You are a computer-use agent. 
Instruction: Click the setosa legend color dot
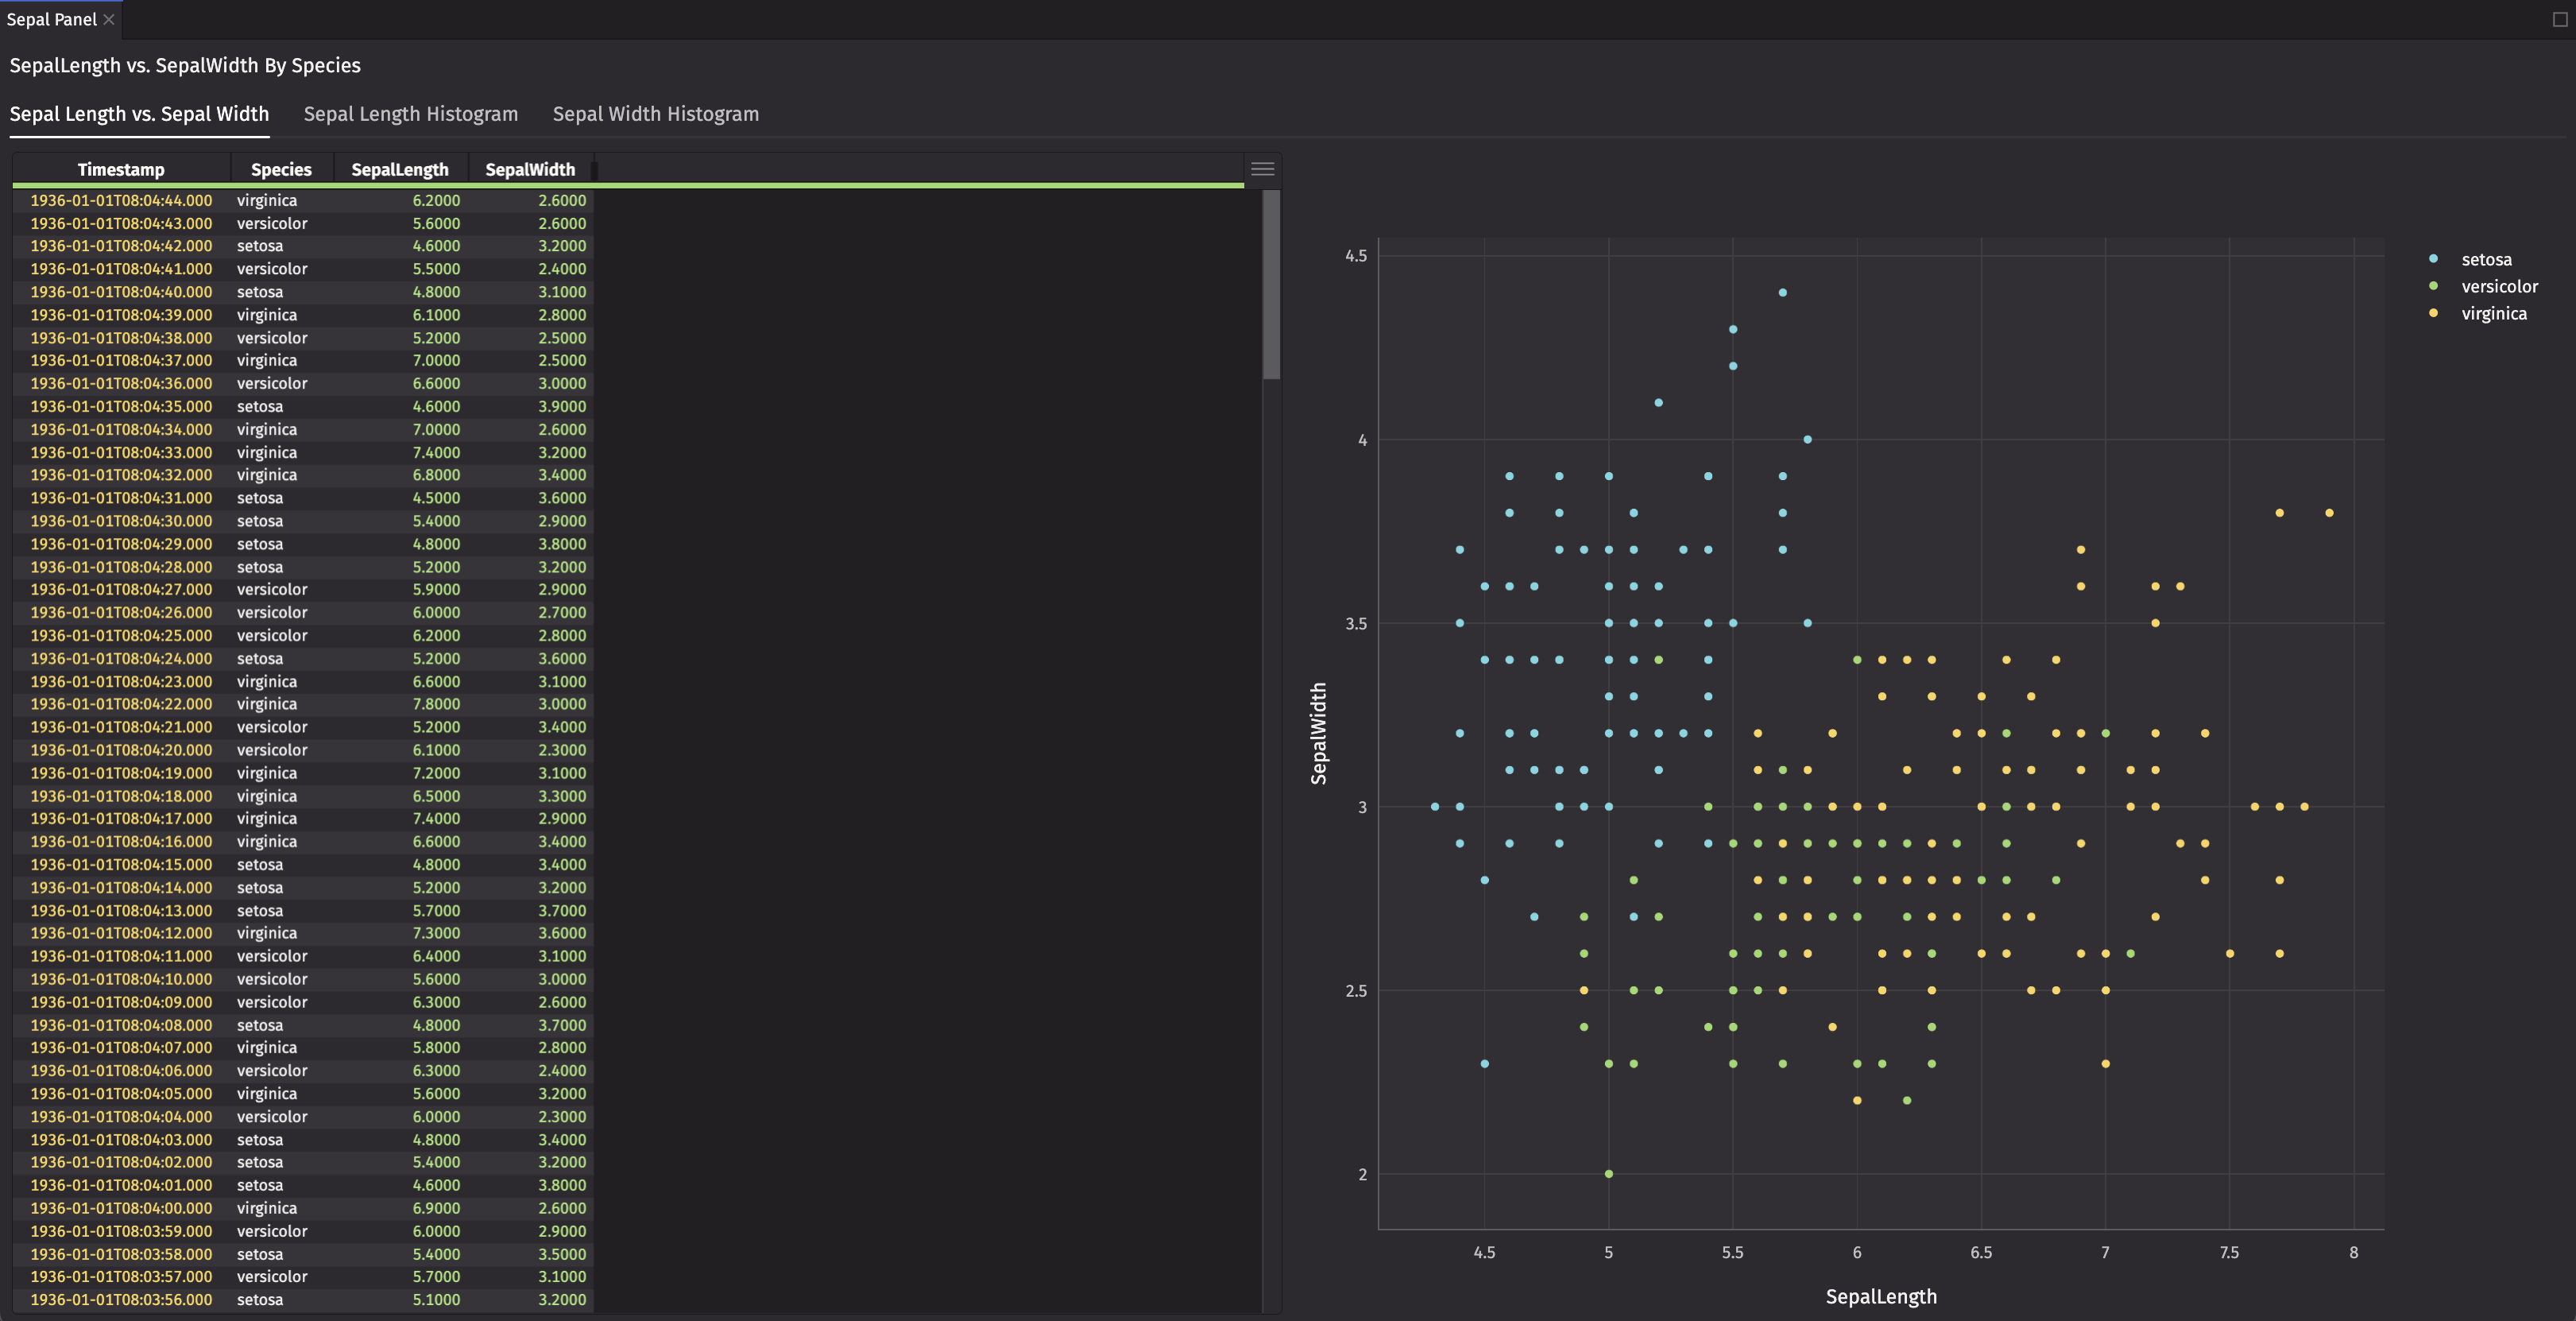[2435, 258]
